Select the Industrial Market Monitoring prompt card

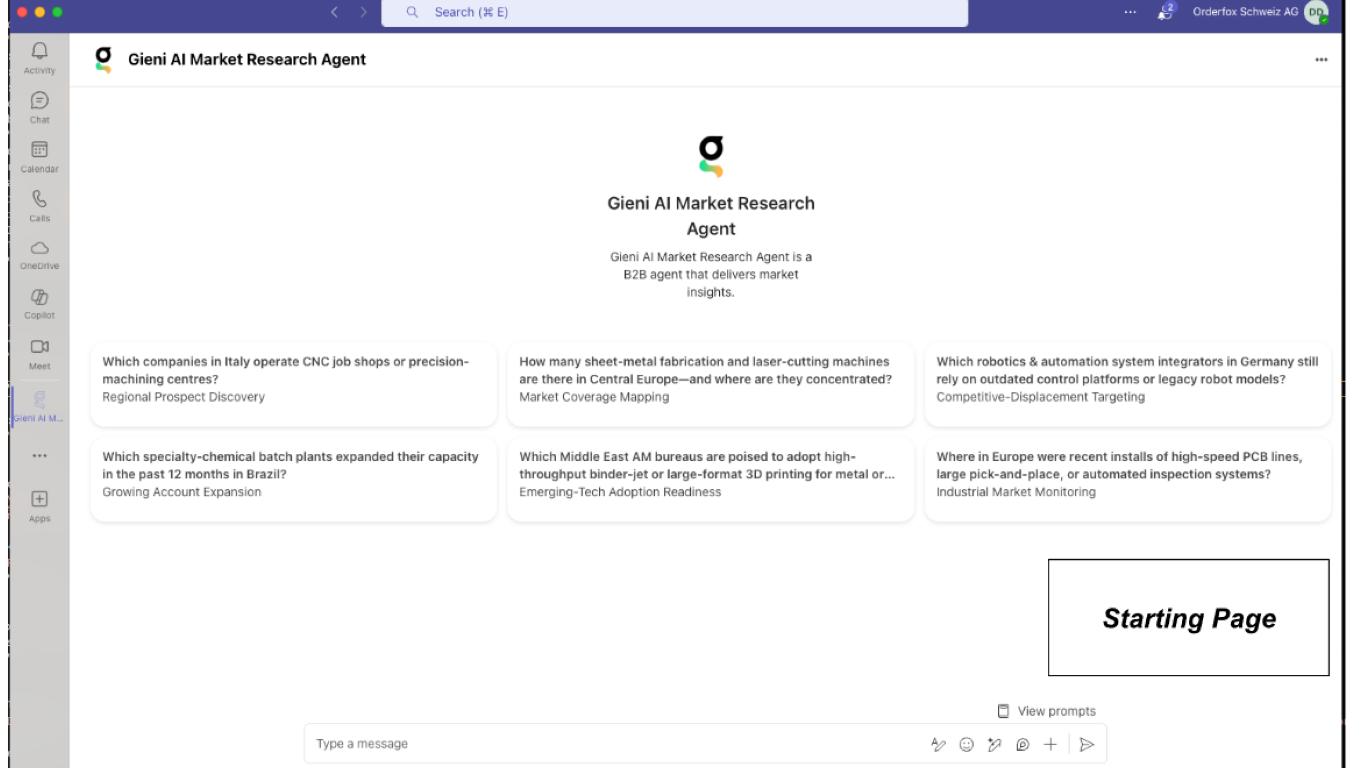[x=1127, y=479]
